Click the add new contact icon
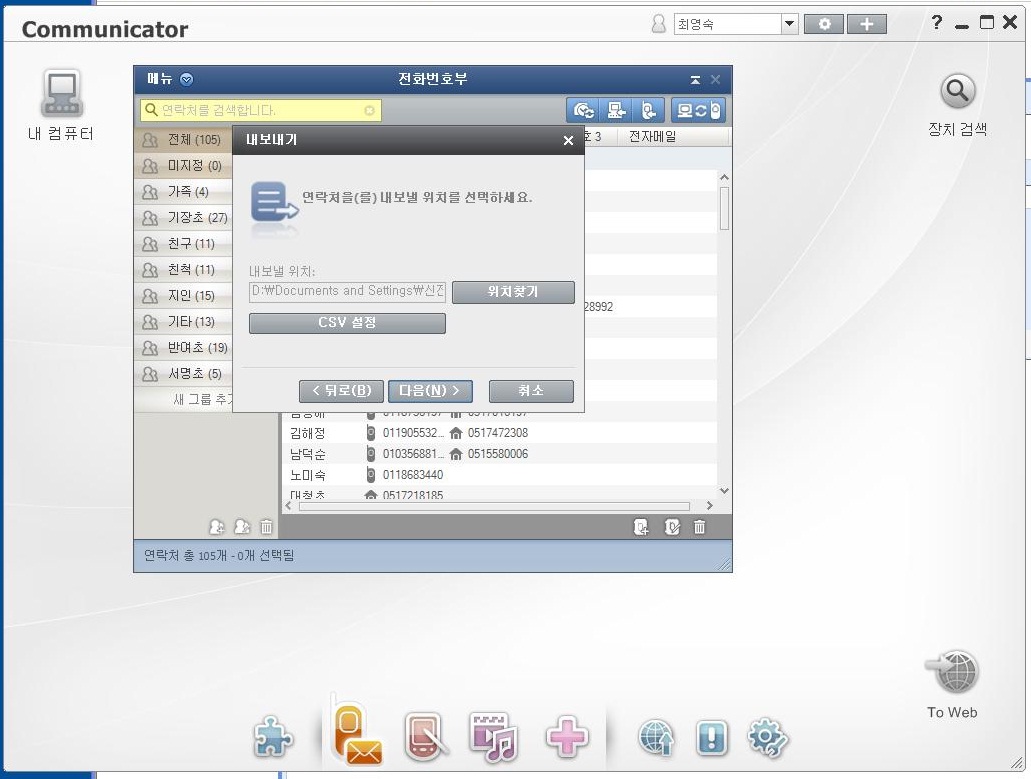The width and height of the screenshot is (1031, 779). coord(641,527)
